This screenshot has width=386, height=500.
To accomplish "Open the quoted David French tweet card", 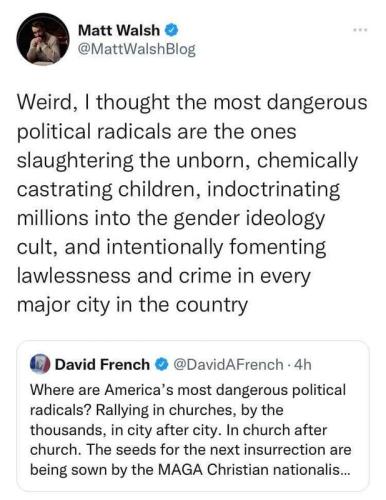I will (193, 416).
